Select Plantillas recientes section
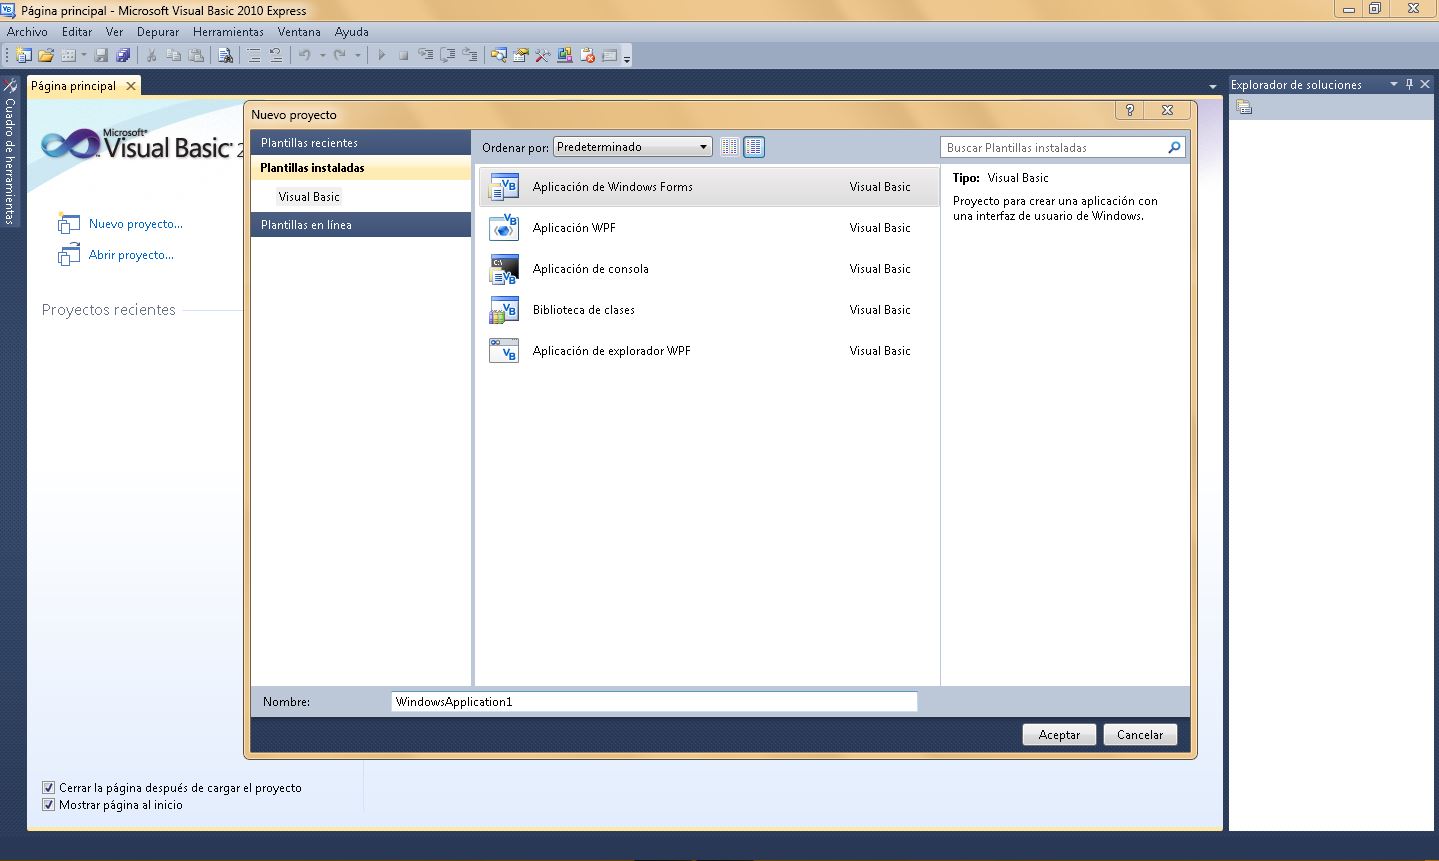The image size is (1439, 861). click(360, 143)
